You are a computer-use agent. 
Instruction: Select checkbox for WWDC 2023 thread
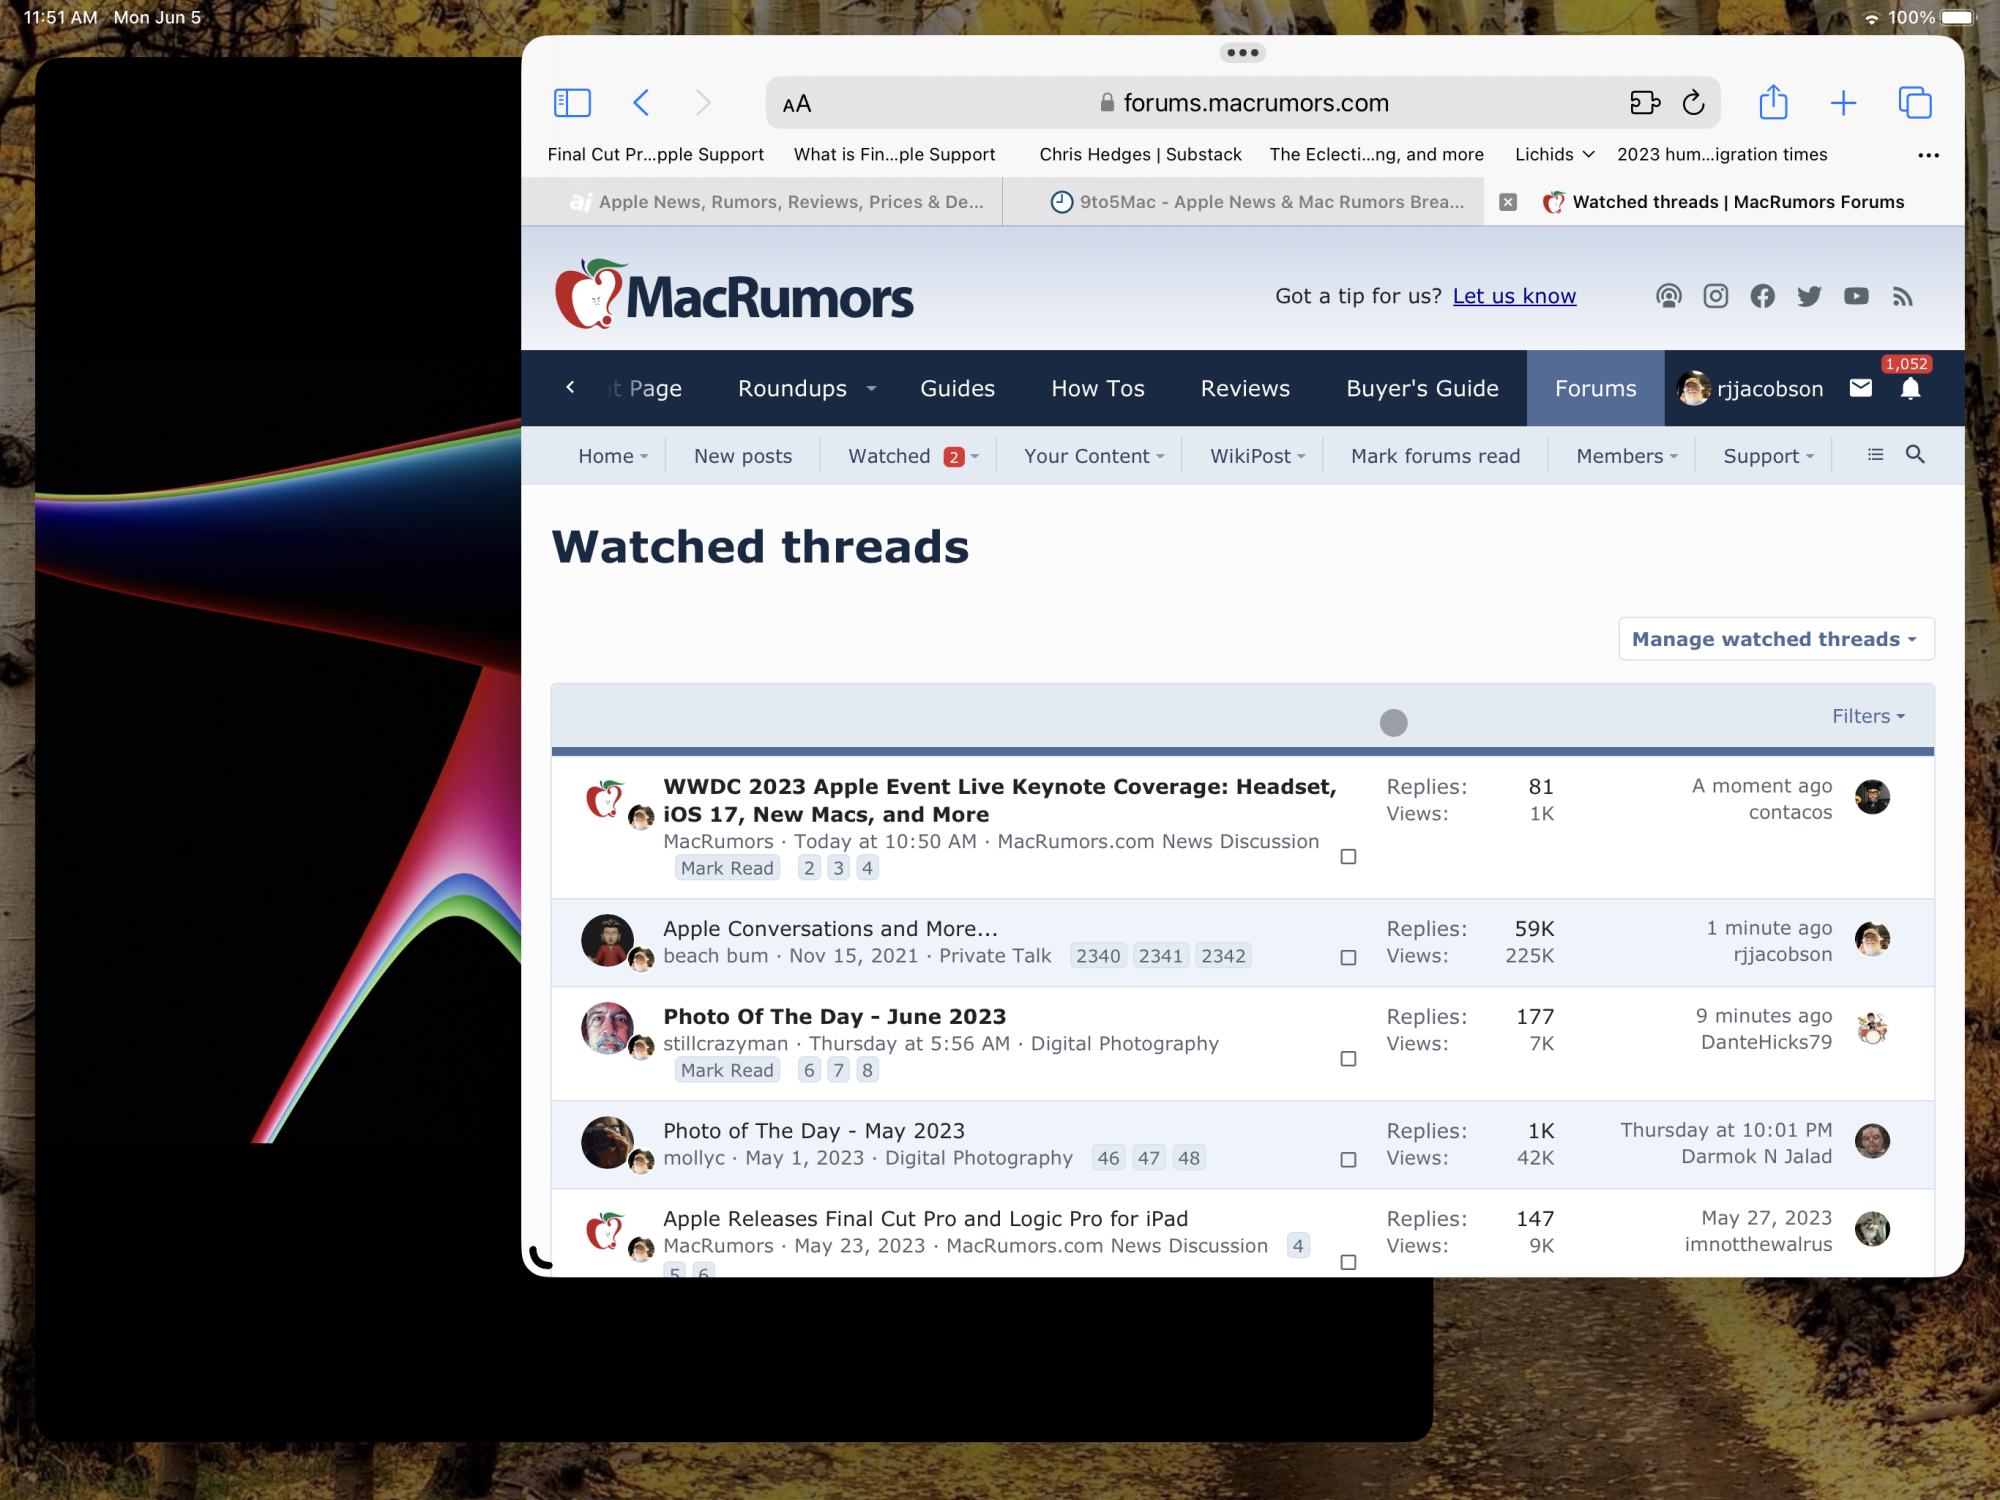(1348, 857)
